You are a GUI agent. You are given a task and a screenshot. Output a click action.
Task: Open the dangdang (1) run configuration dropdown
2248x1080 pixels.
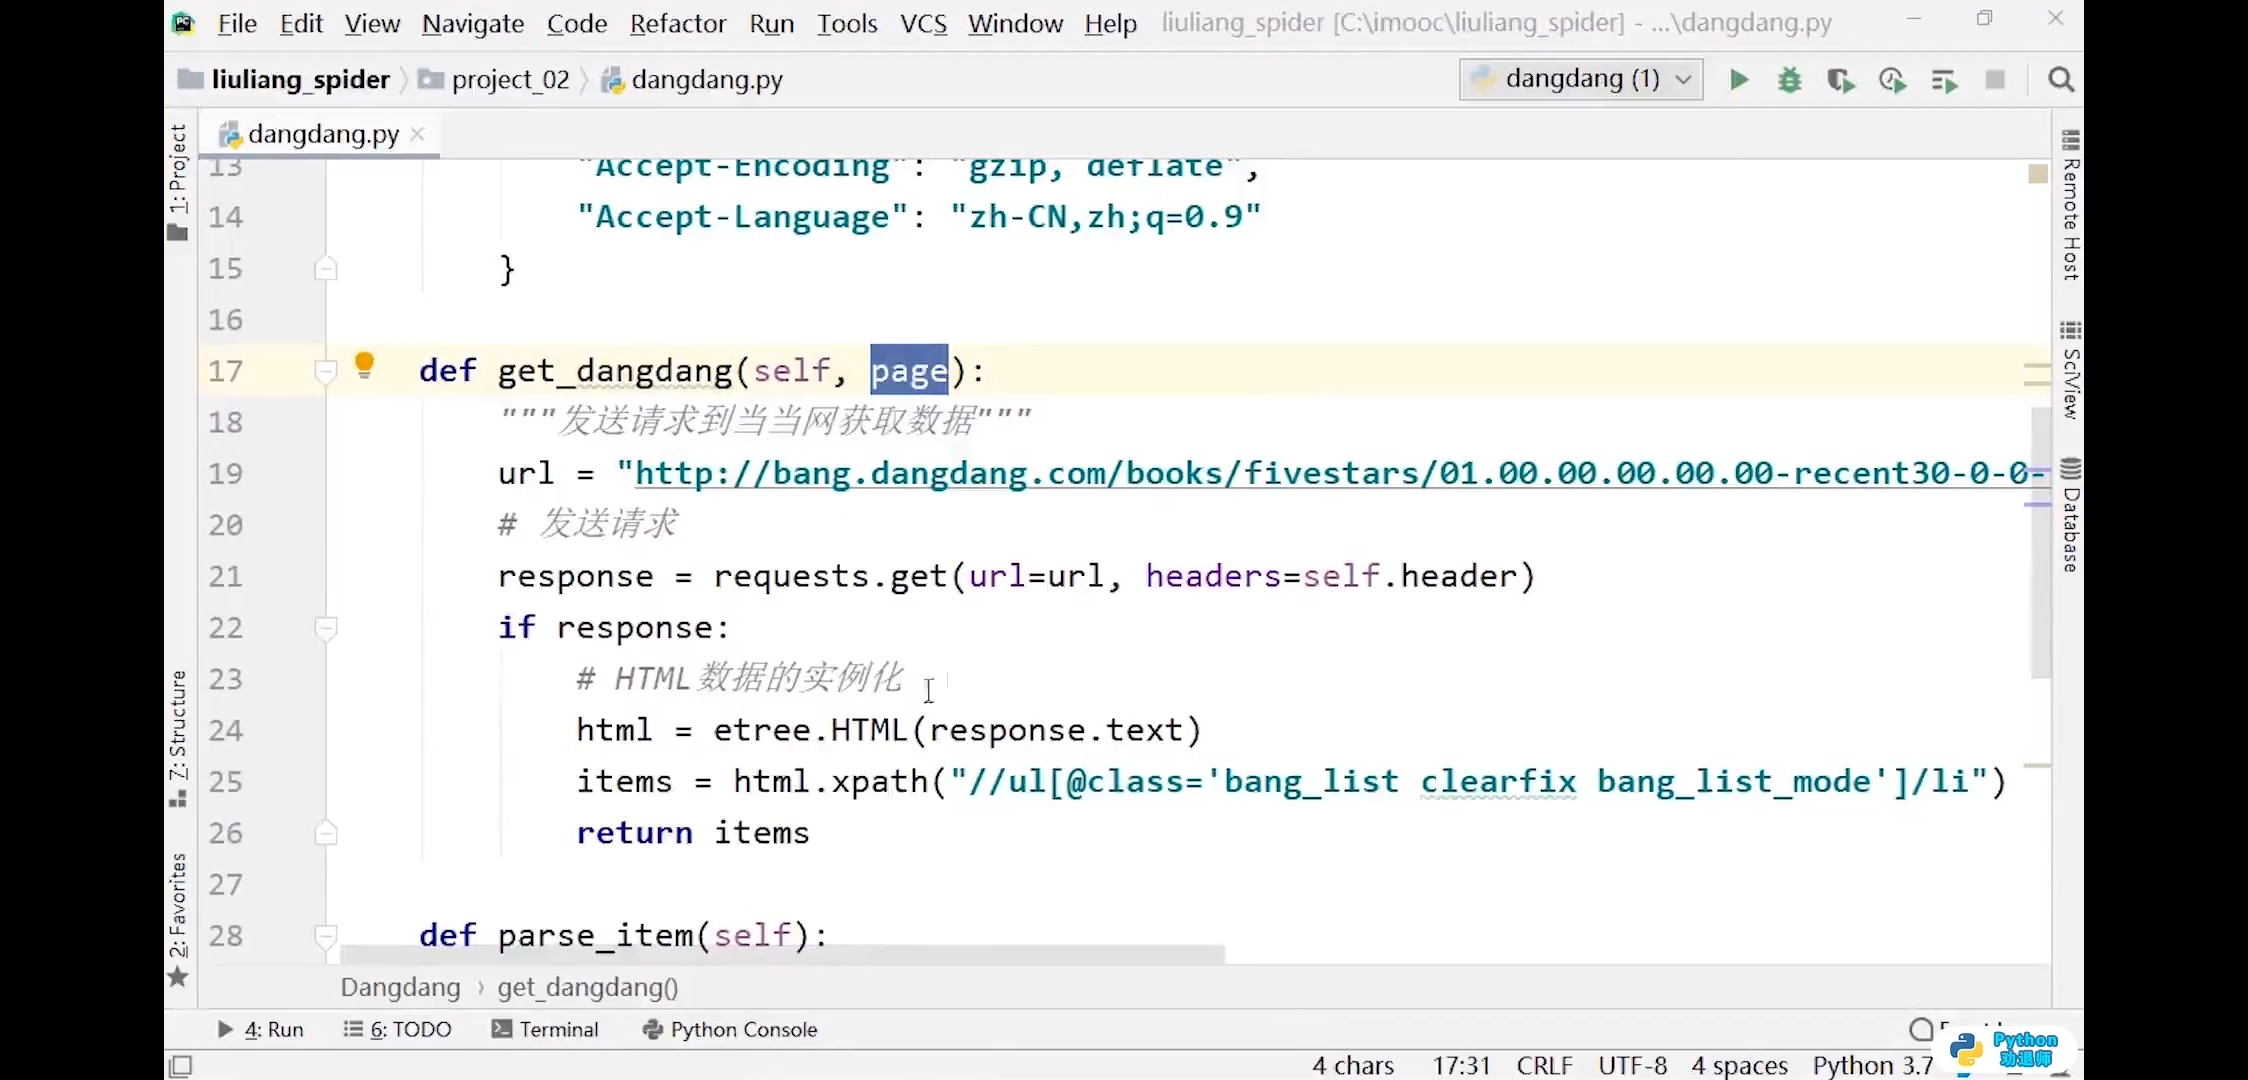tap(1581, 79)
